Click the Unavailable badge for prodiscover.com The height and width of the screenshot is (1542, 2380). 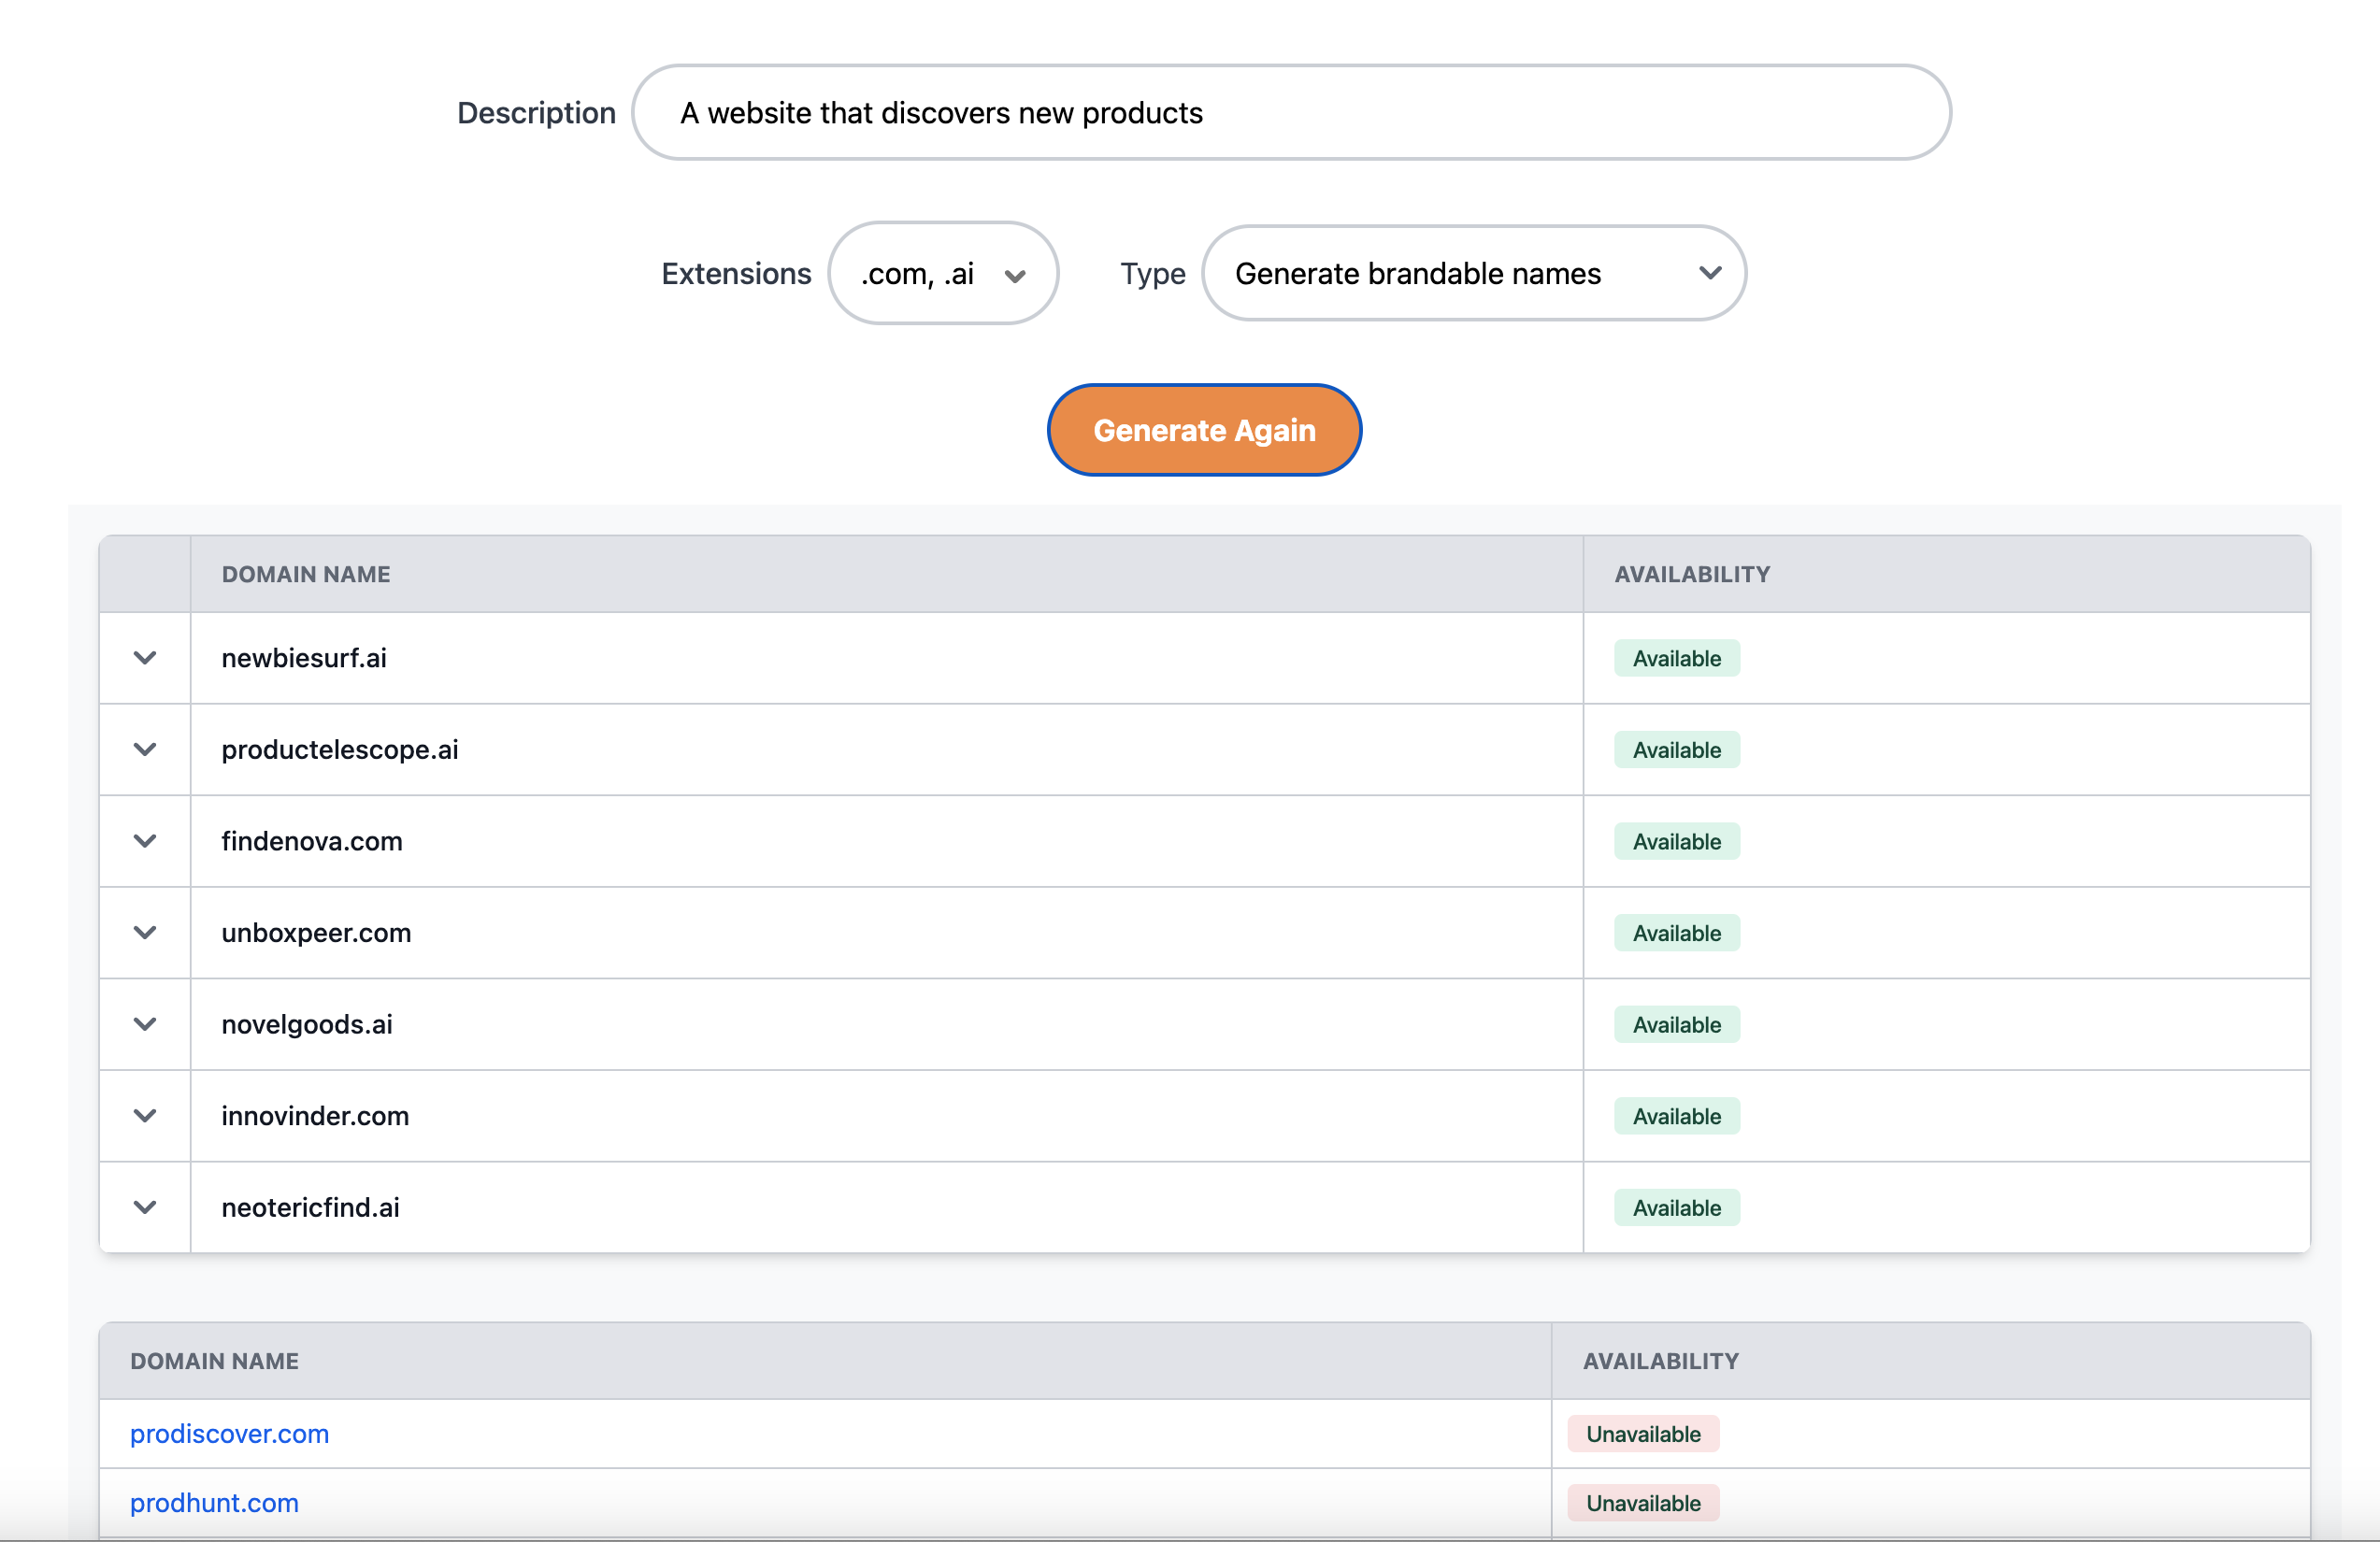click(x=1642, y=1433)
